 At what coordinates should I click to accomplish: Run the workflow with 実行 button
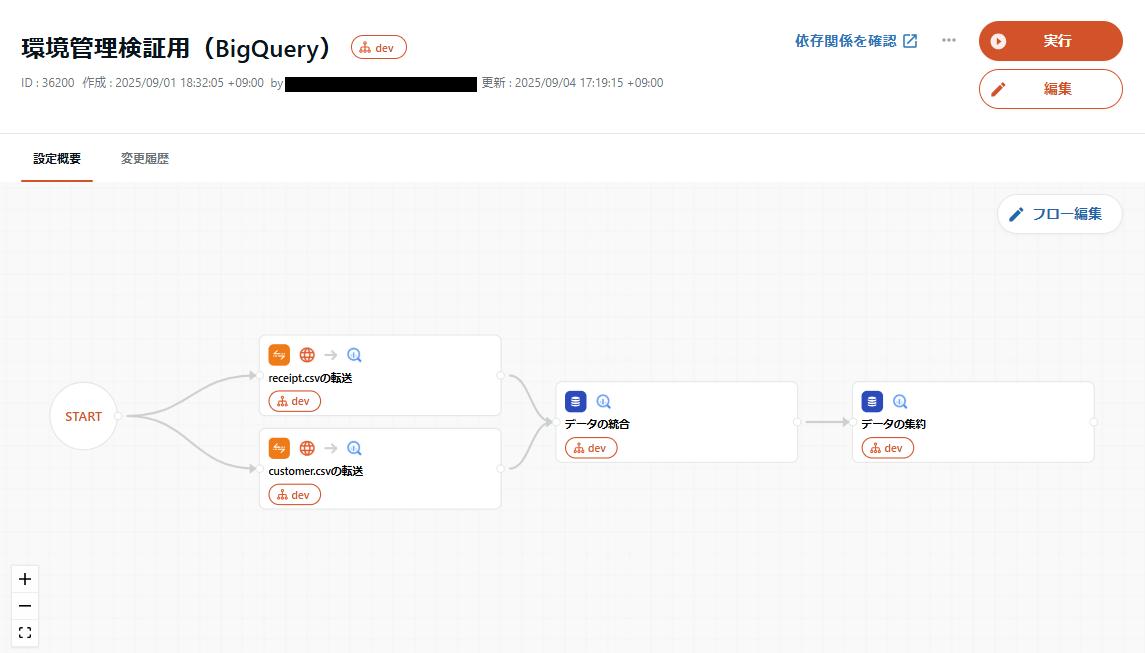pos(1050,41)
